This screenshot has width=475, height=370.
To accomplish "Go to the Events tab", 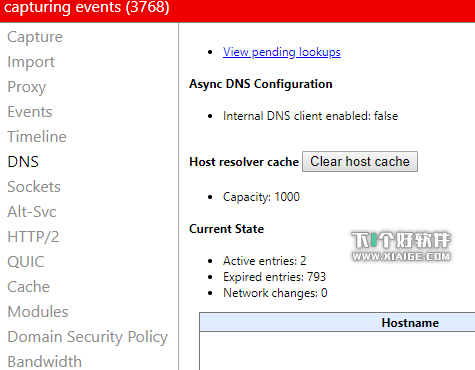I will pyautogui.click(x=30, y=112).
